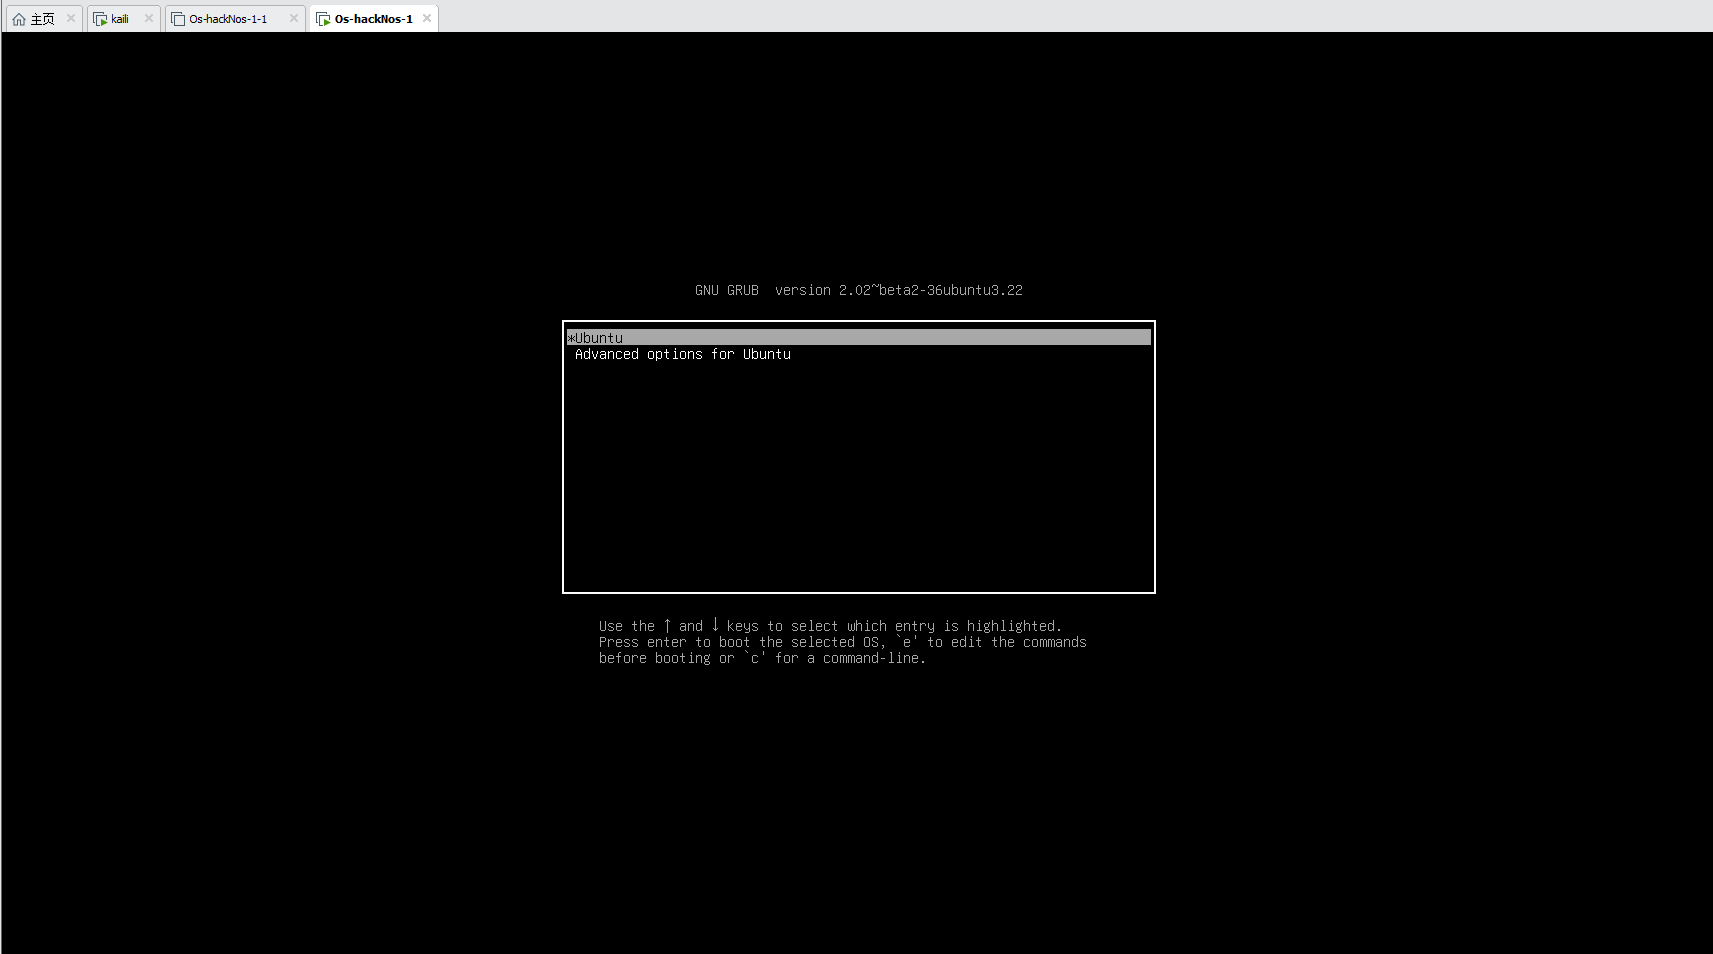The height and width of the screenshot is (954, 1713).
Task: Switch to the 主页 home tab
Action: pos(42,18)
